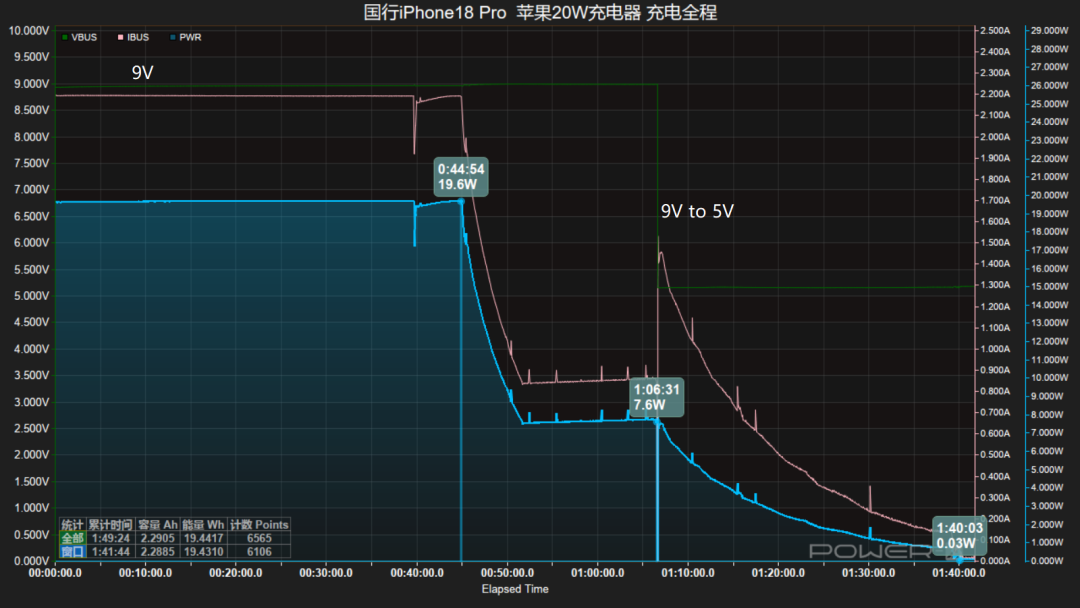Click the 00:00:00.0 time axis label
1080x608 pixels.
click(x=55, y=573)
